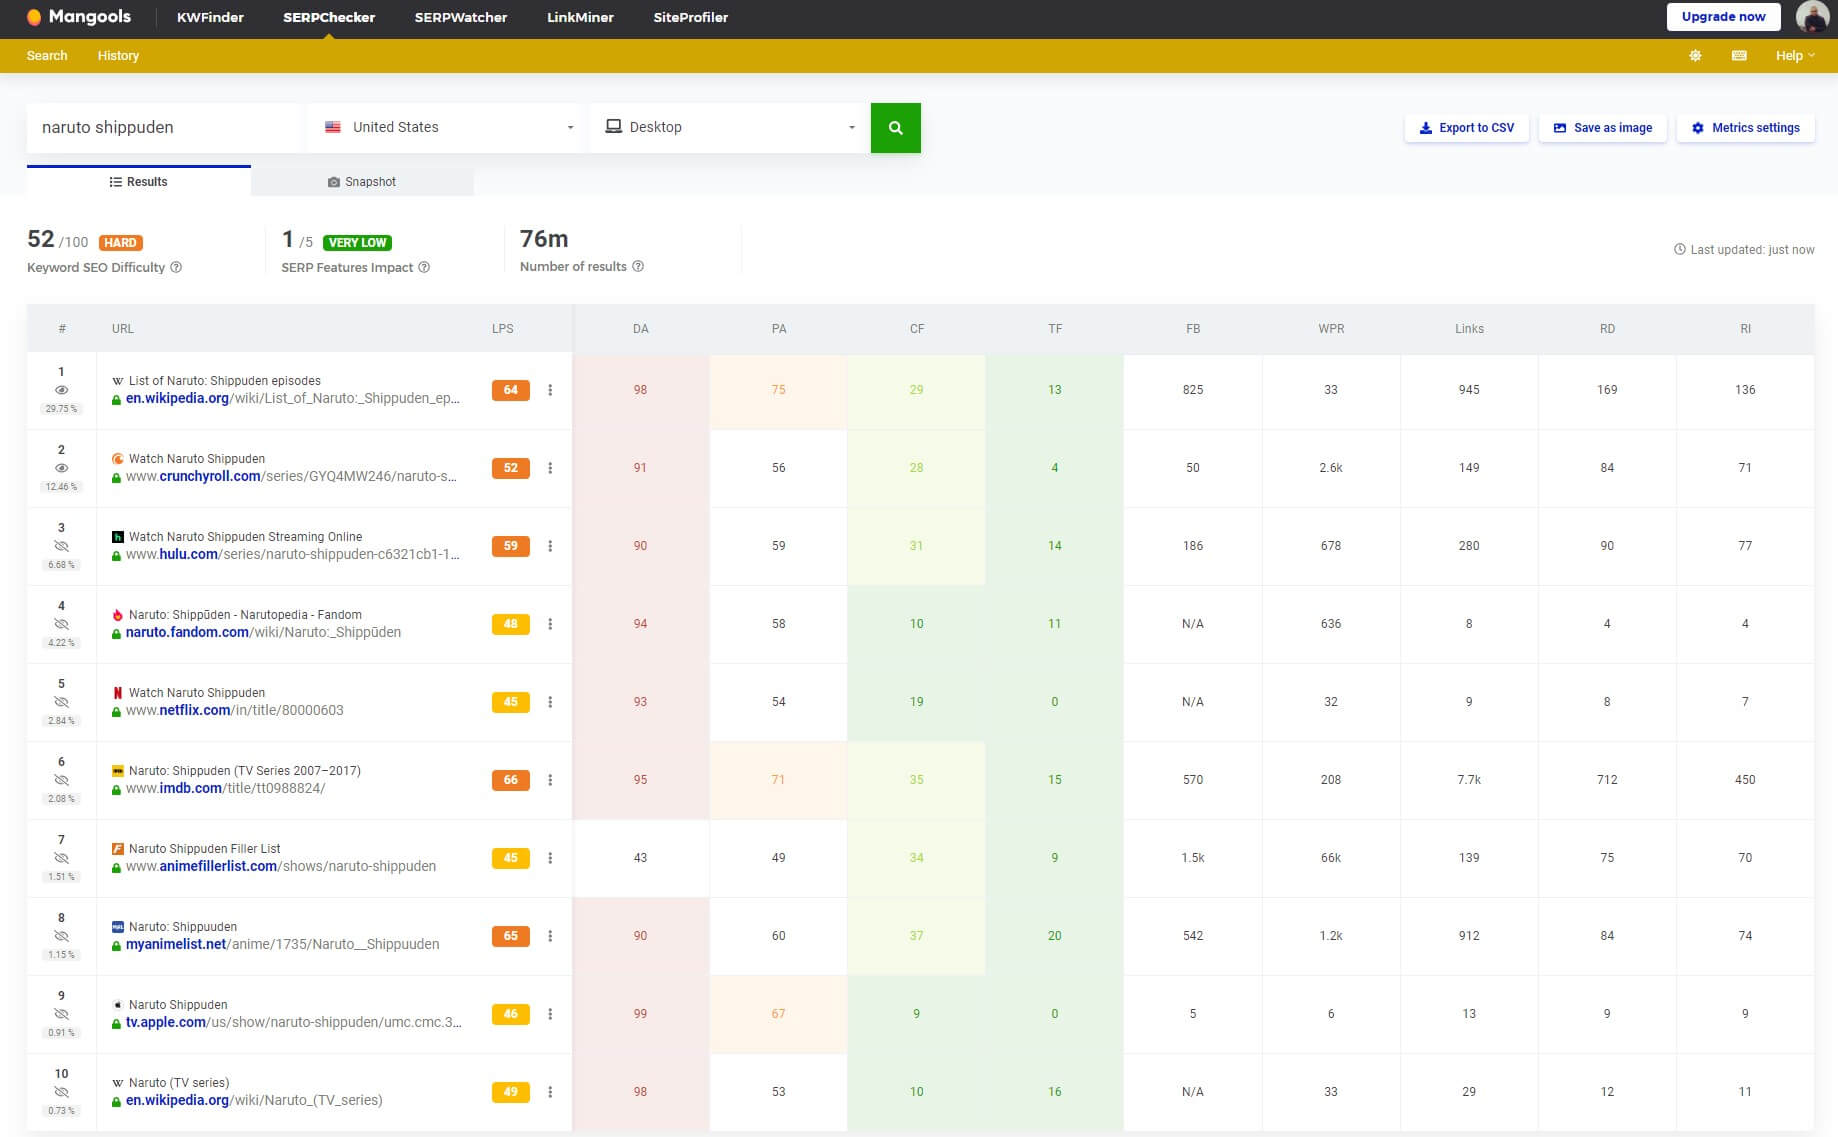Open the www.imdb.com result link
The image size is (1838, 1137).
[x=226, y=788]
